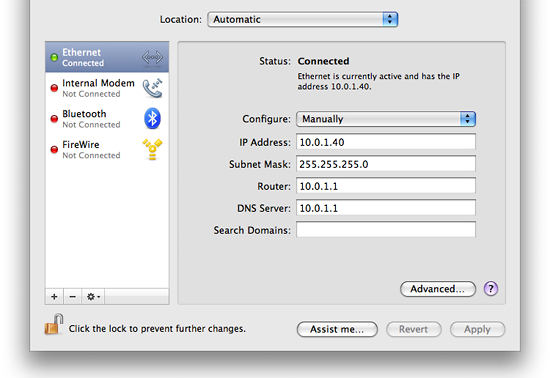
Task: Click the blue Bluetooth icon
Action: click(152, 119)
